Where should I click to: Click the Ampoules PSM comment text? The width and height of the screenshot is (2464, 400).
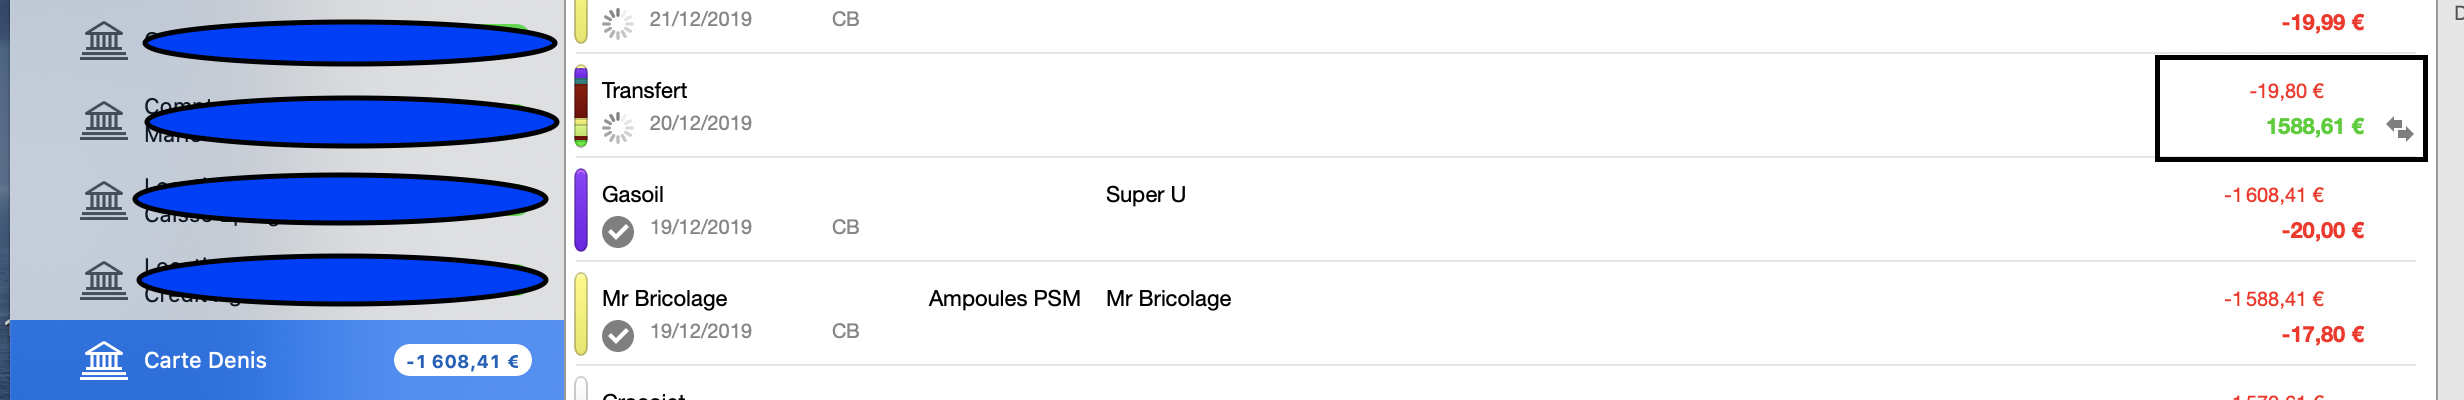pyautogui.click(x=1004, y=298)
